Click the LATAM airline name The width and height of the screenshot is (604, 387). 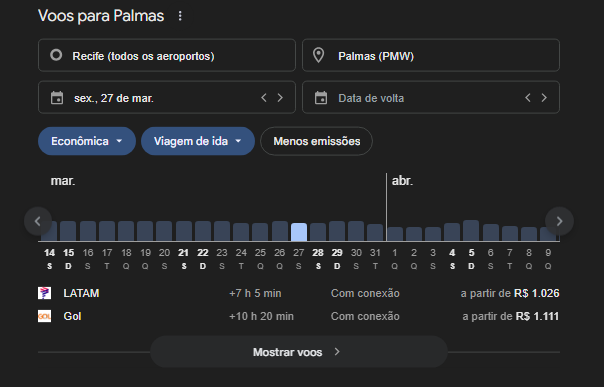pyautogui.click(x=81, y=293)
